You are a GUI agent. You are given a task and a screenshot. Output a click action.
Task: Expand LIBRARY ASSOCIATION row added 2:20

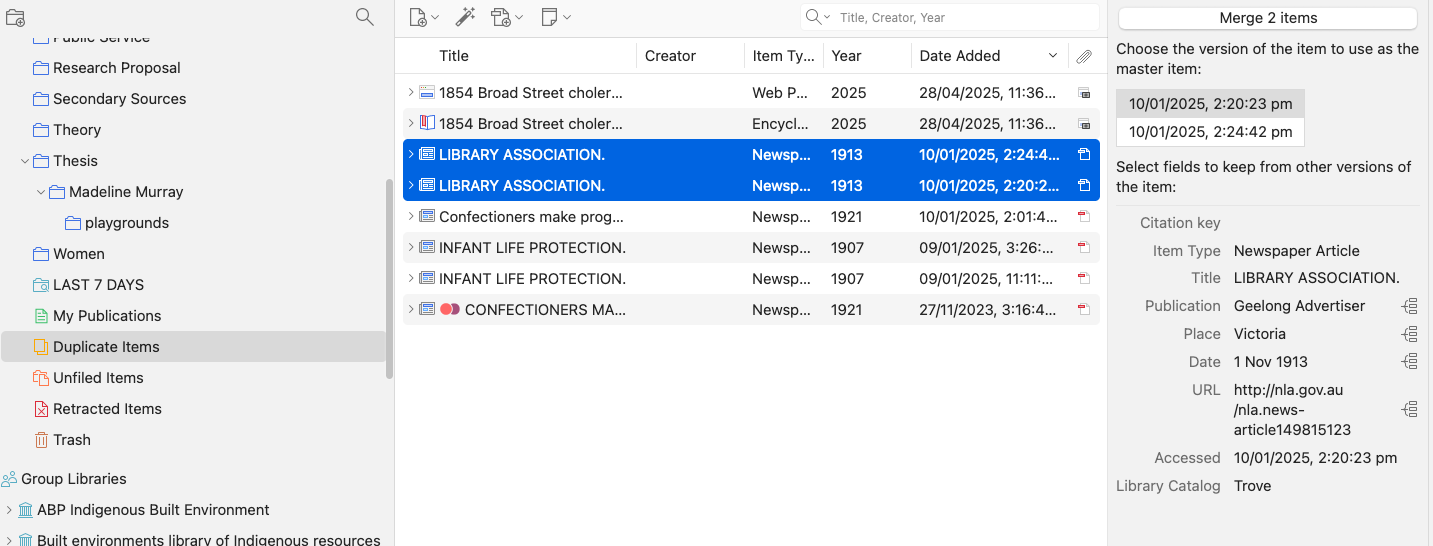coord(410,186)
